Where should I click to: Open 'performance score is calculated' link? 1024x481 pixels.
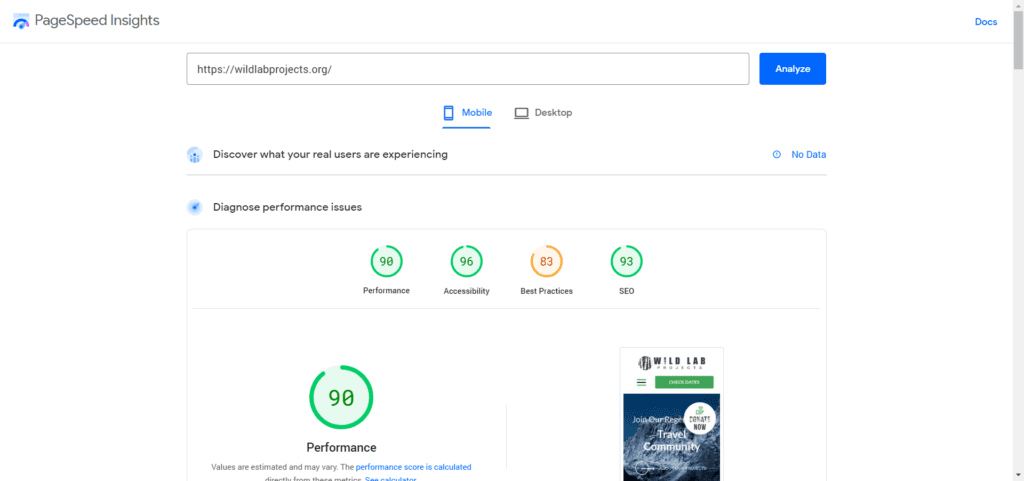pyautogui.click(x=413, y=467)
